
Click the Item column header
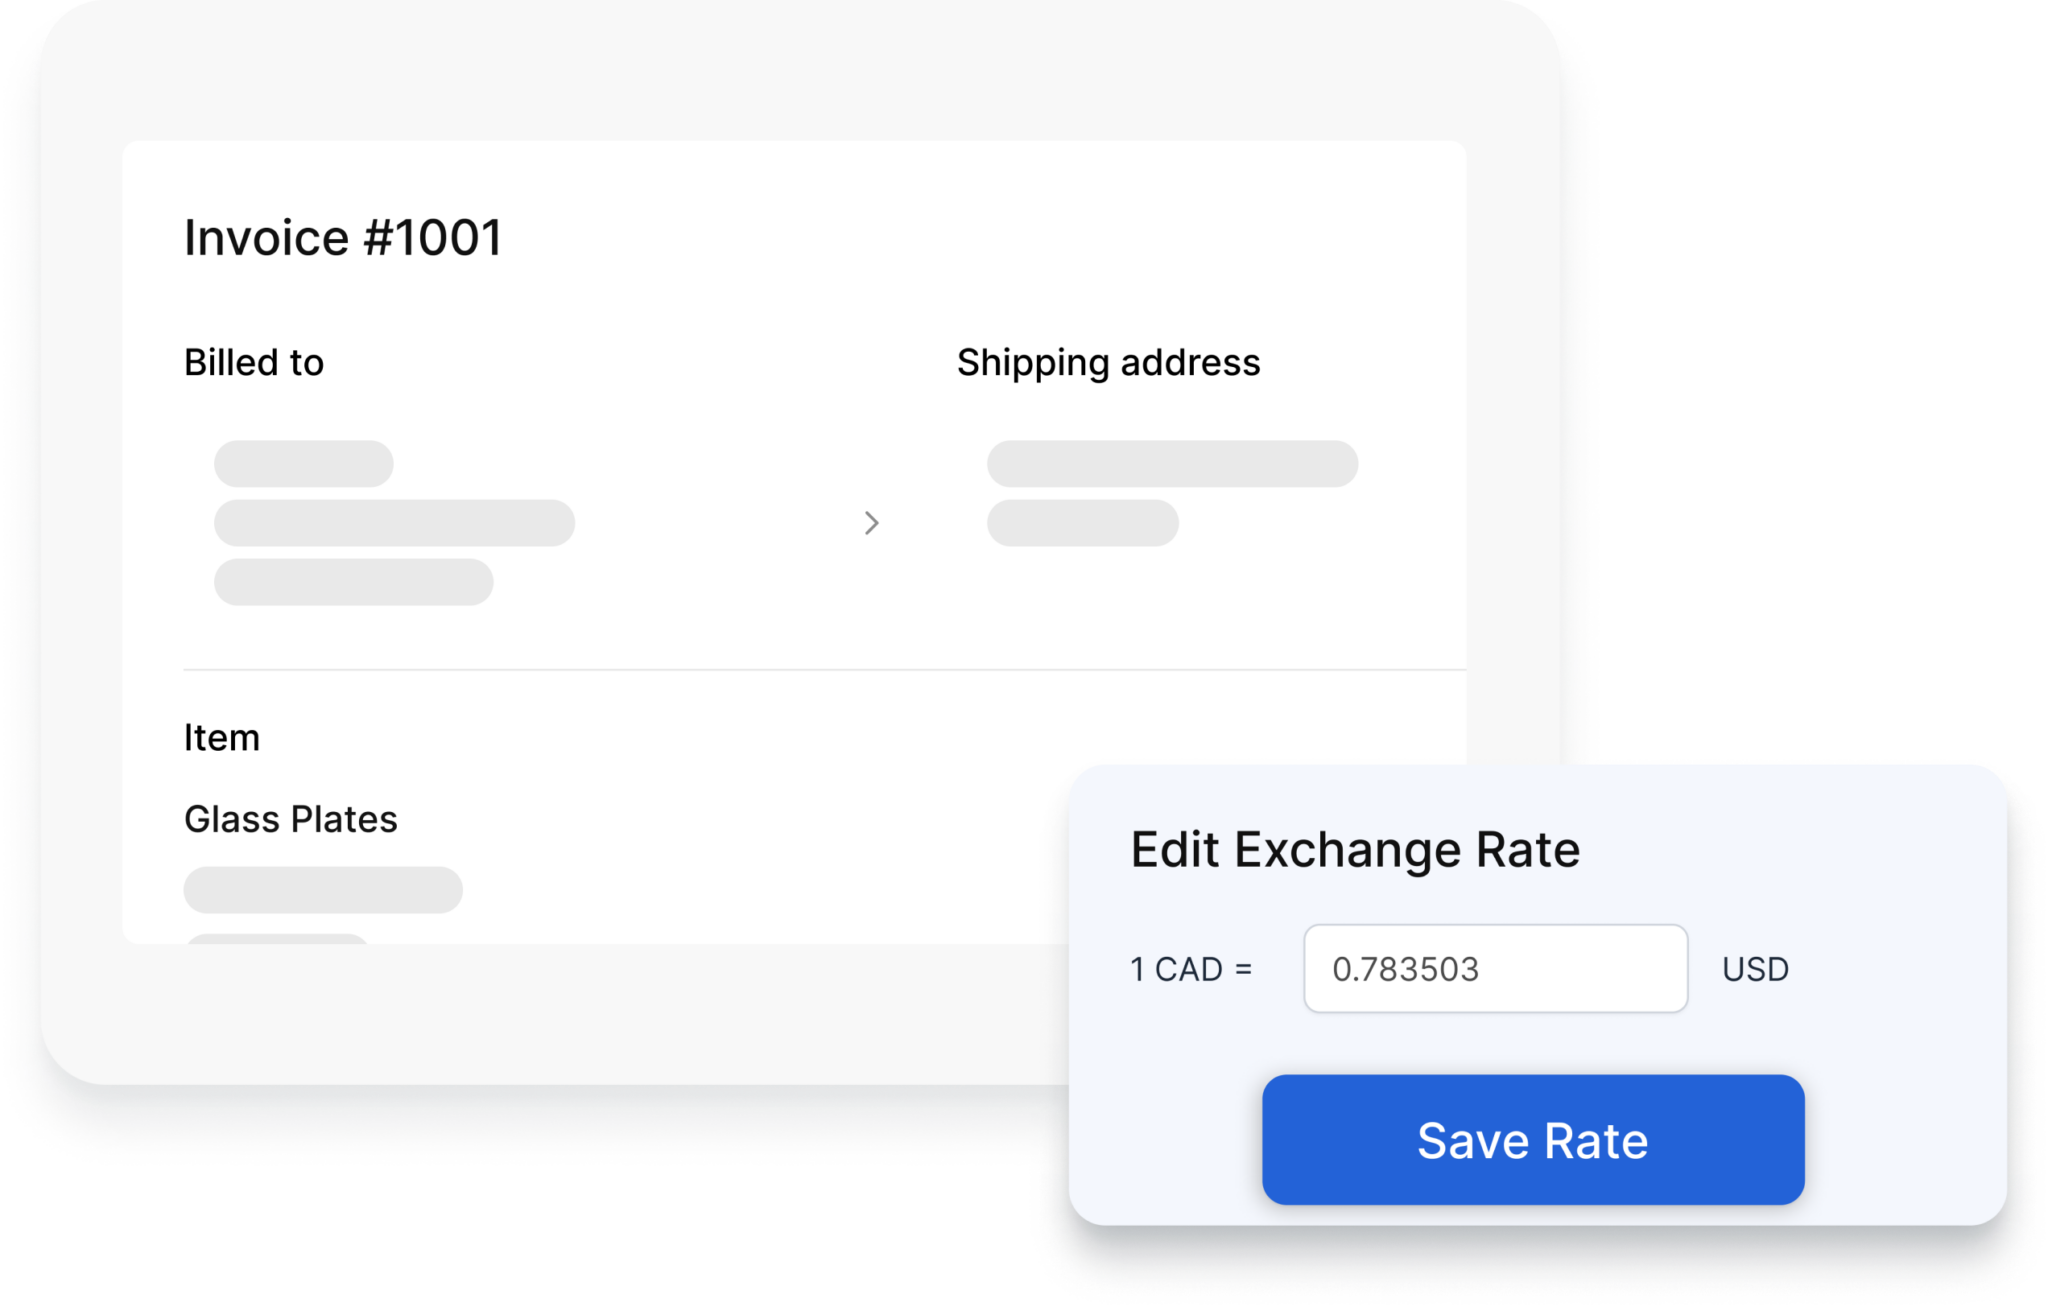point(222,738)
